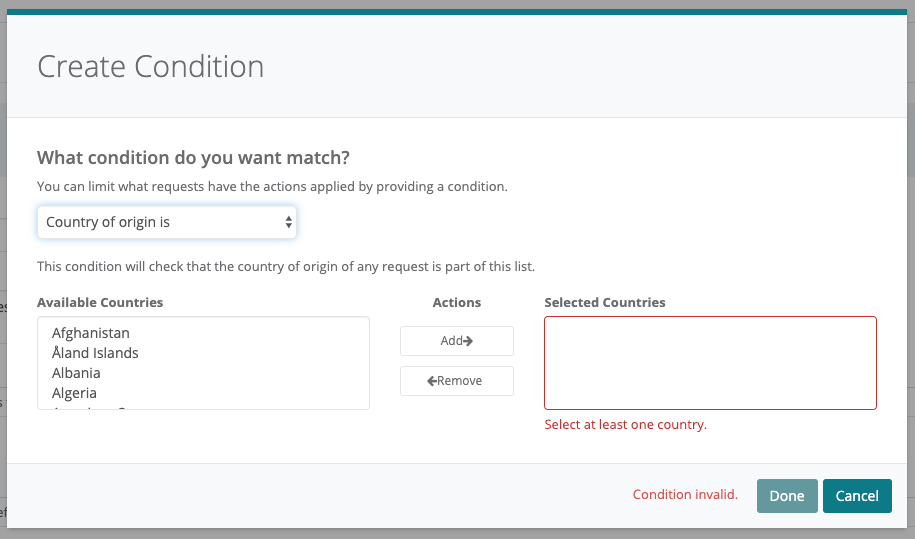The height and width of the screenshot is (539, 915).
Task: Click the partially visible country below Algeria
Action: click(x=90, y=406)
